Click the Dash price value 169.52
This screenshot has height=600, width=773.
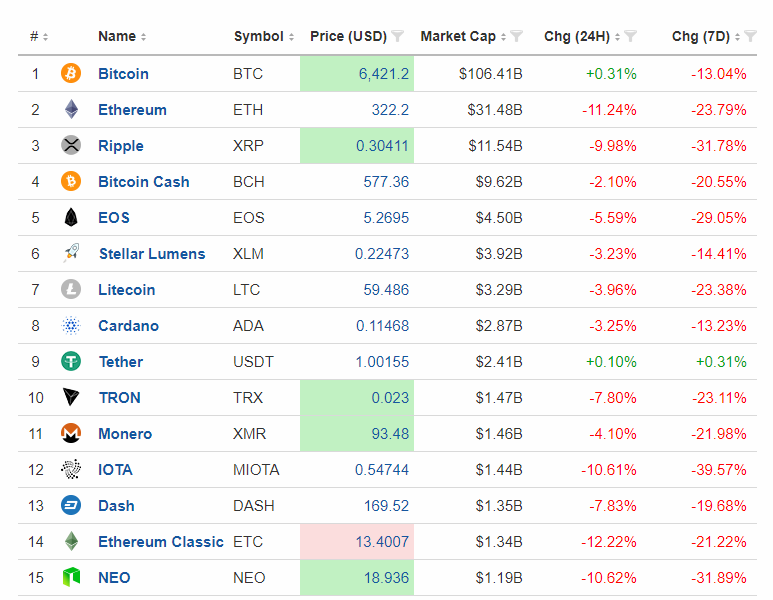(388, 505)
